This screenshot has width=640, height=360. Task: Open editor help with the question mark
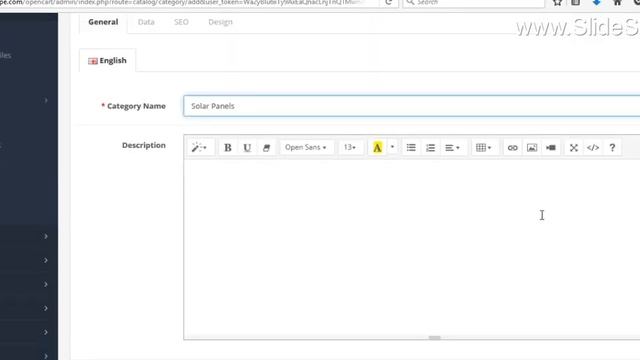612,147
